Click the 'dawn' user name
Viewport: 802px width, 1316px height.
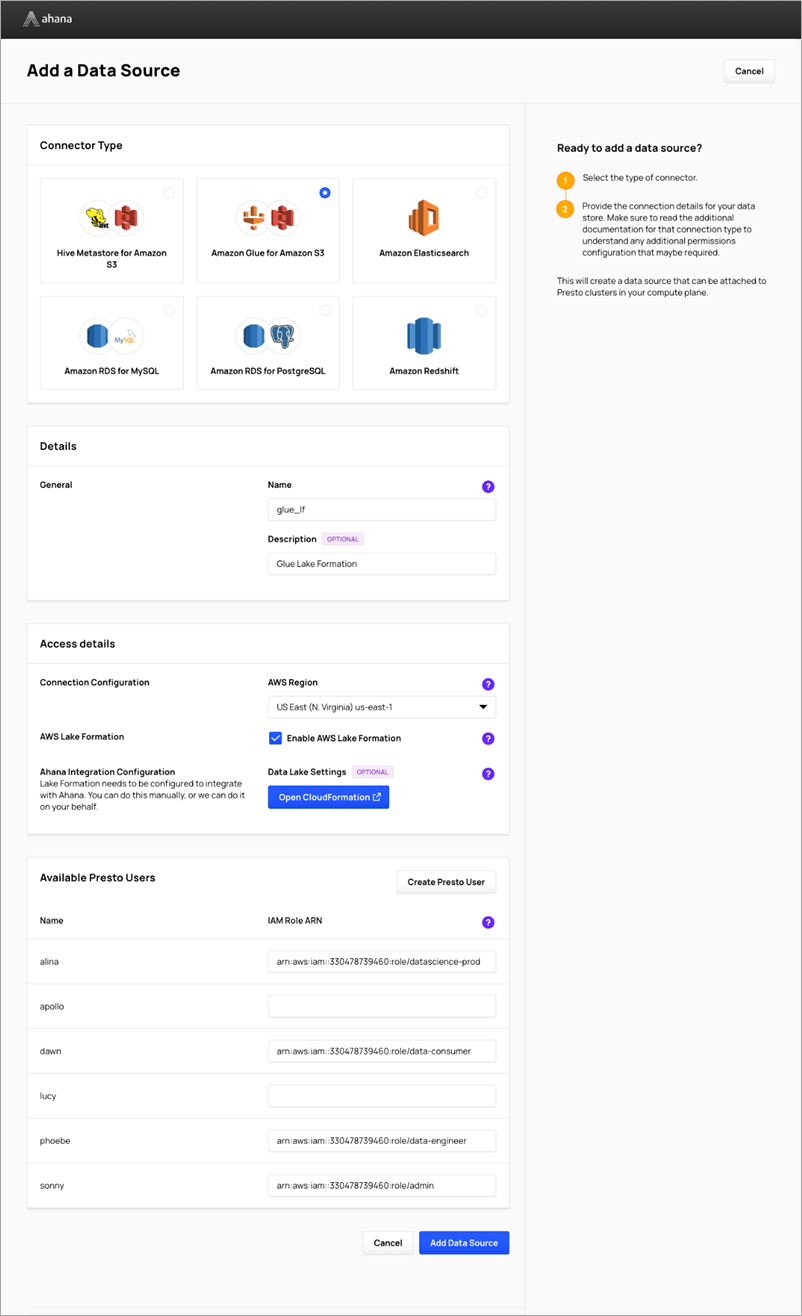(51, 1051)
